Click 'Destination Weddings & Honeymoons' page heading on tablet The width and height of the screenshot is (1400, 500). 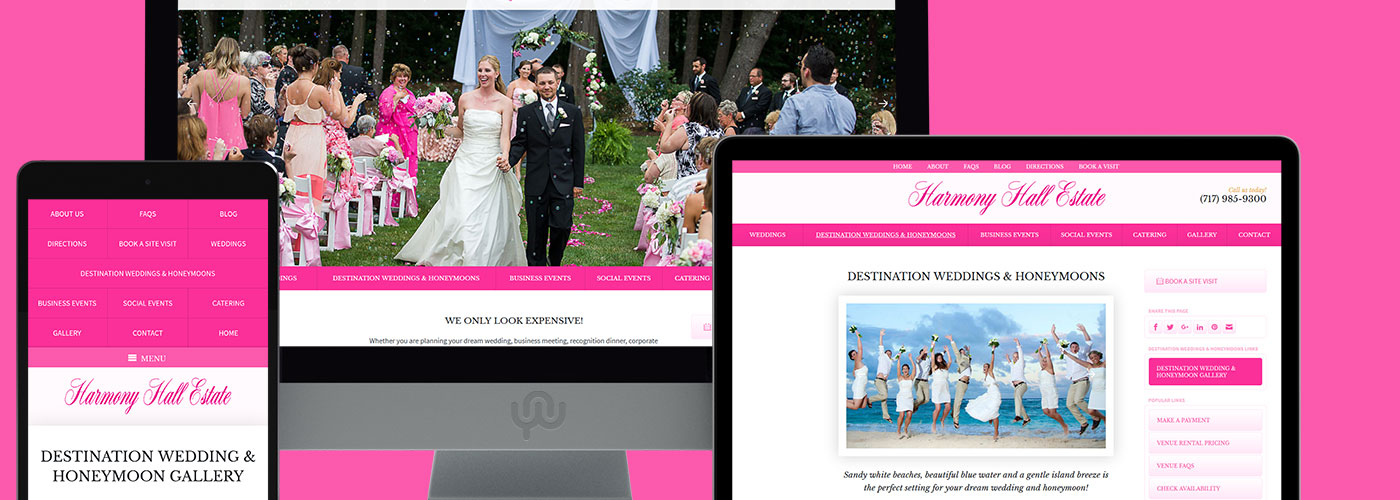(976, 276)
